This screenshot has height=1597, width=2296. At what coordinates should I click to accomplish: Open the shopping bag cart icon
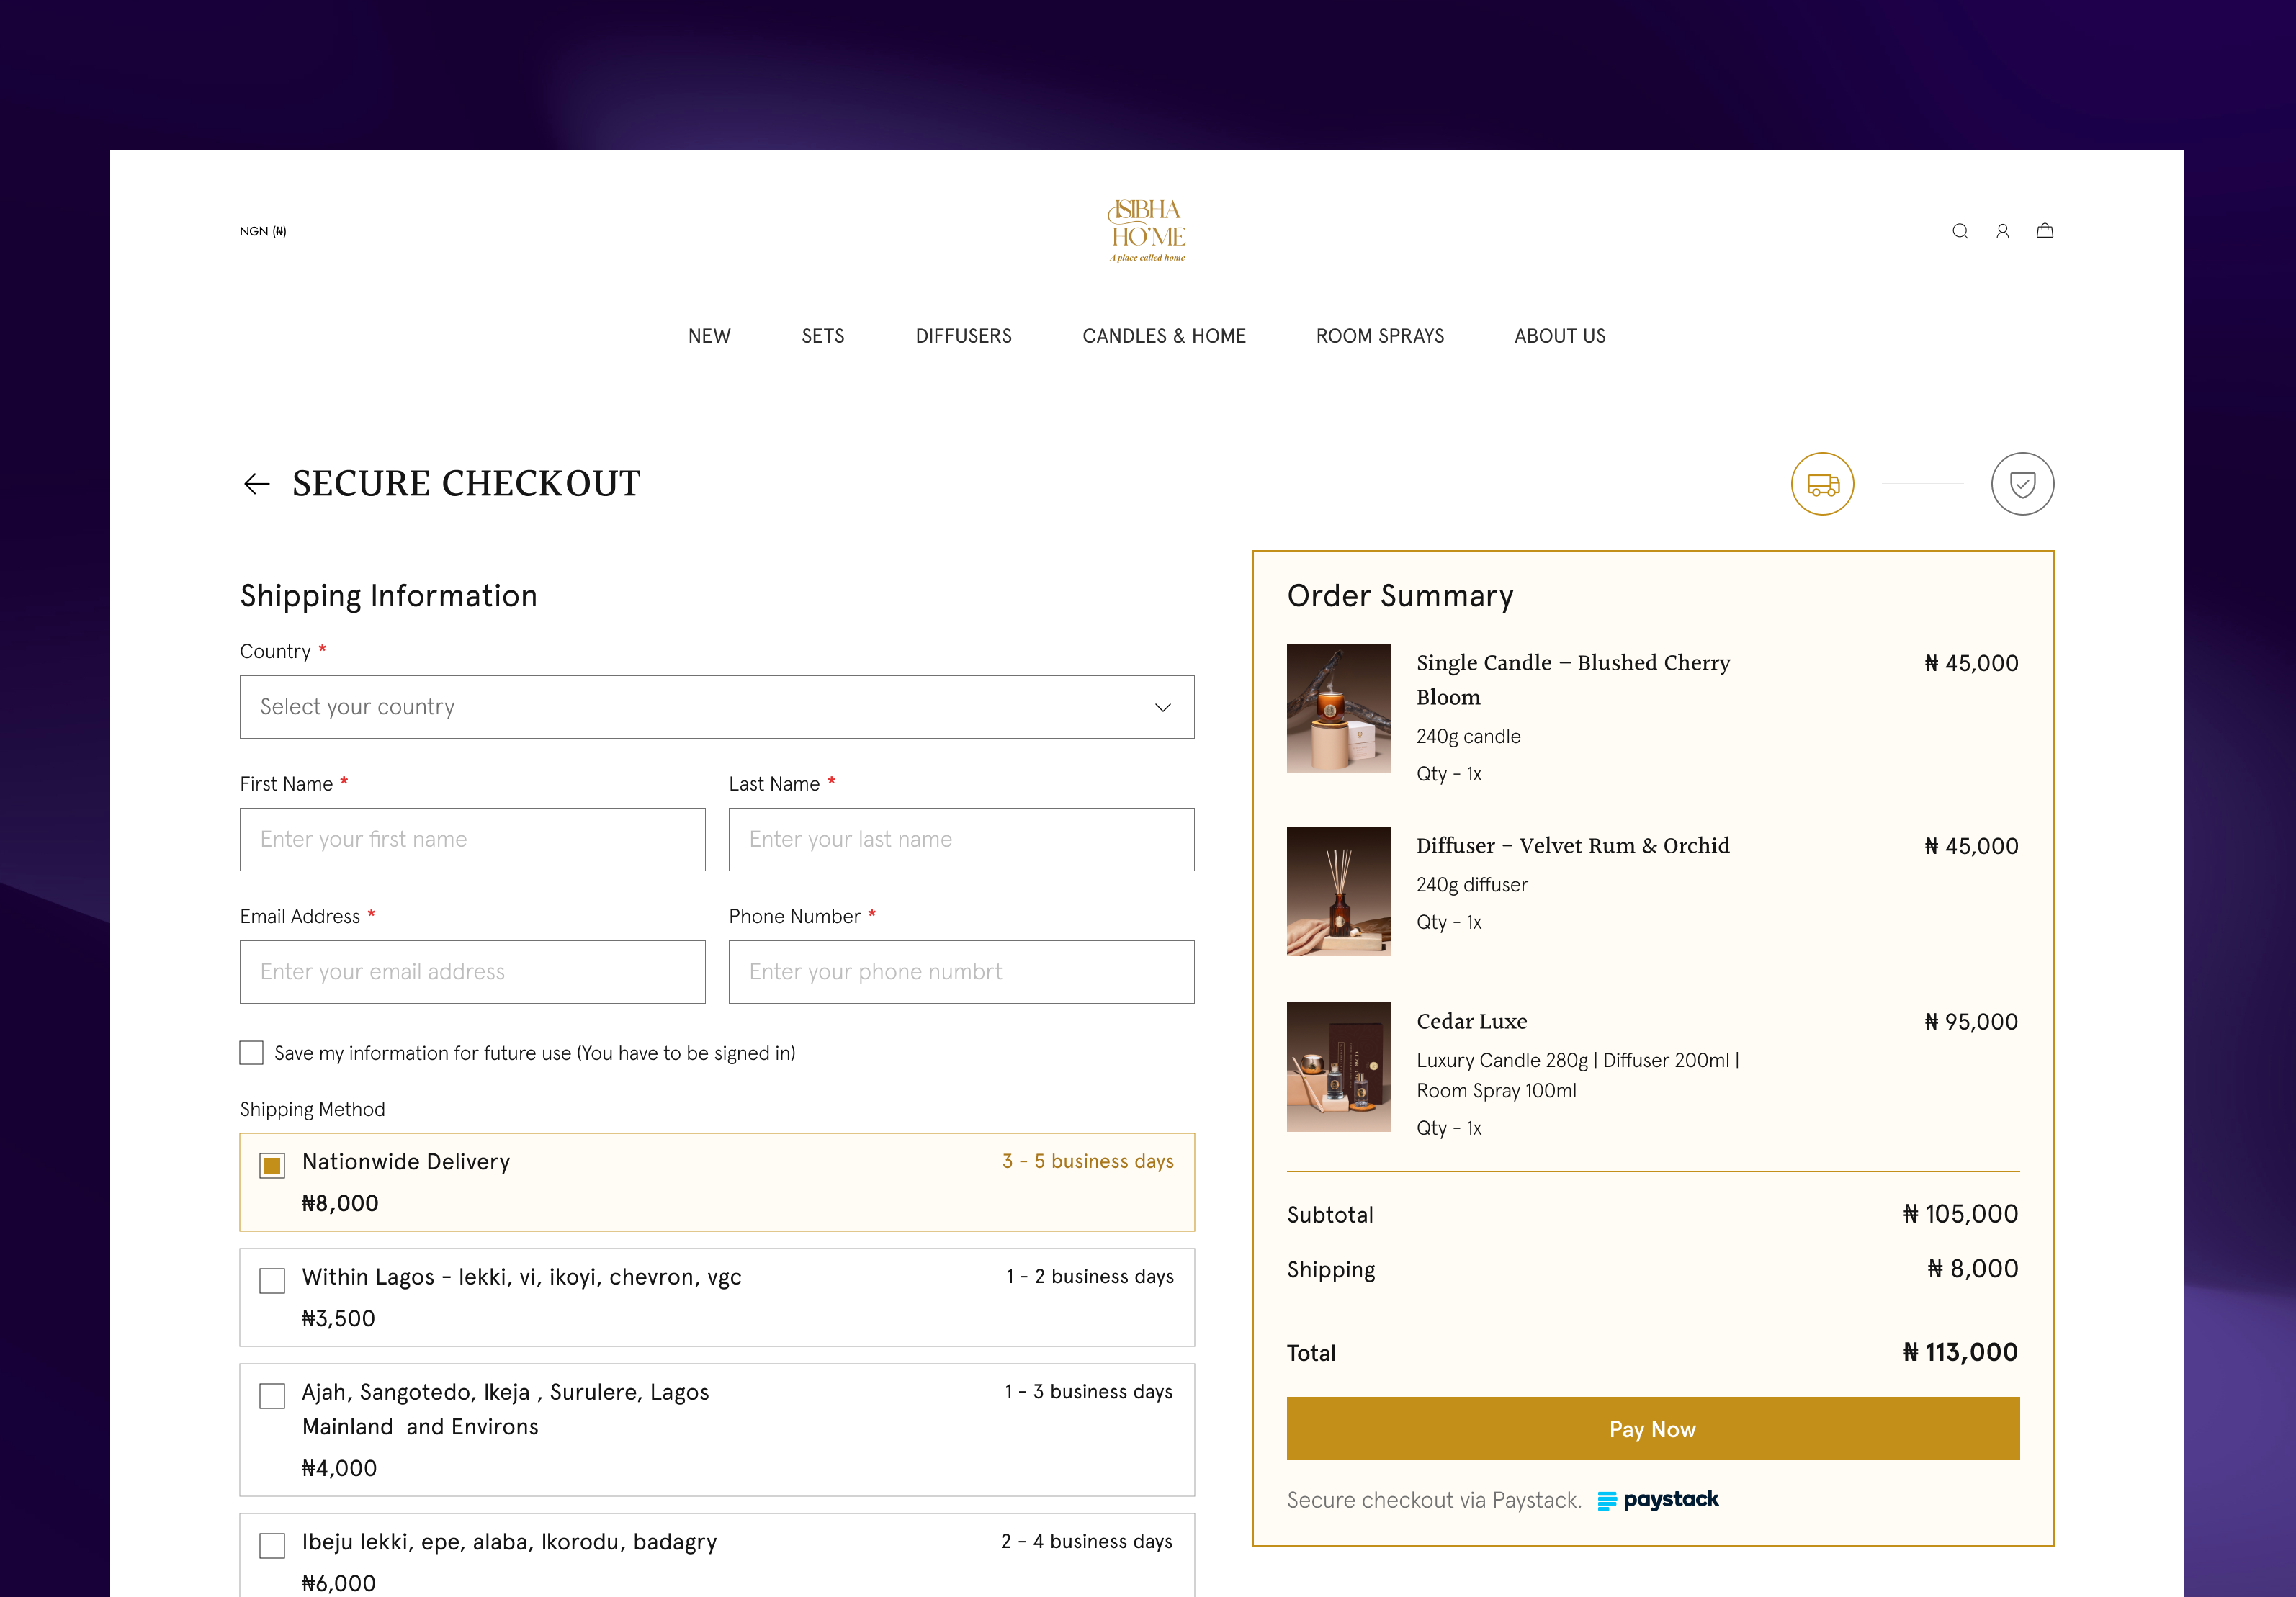coord(2046,231)
